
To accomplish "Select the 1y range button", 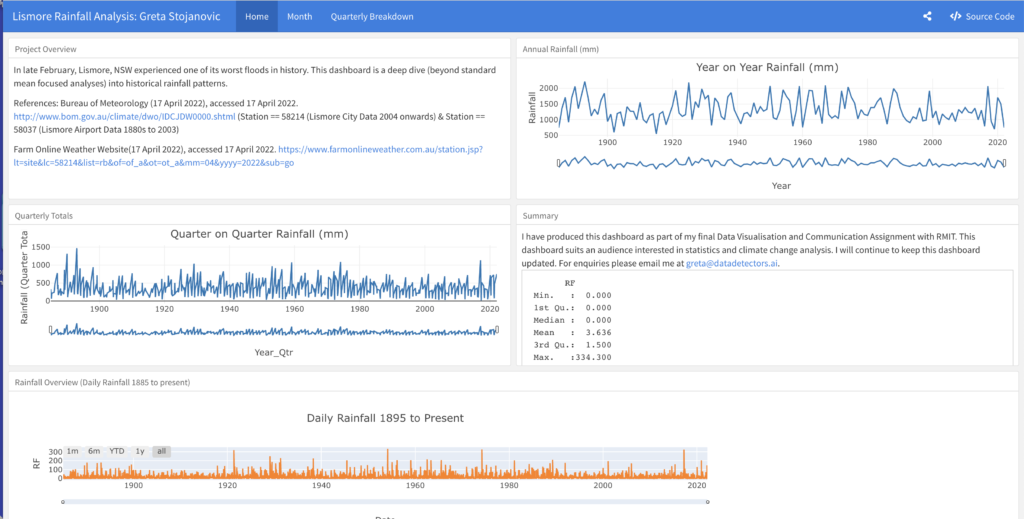I will 140,451.
